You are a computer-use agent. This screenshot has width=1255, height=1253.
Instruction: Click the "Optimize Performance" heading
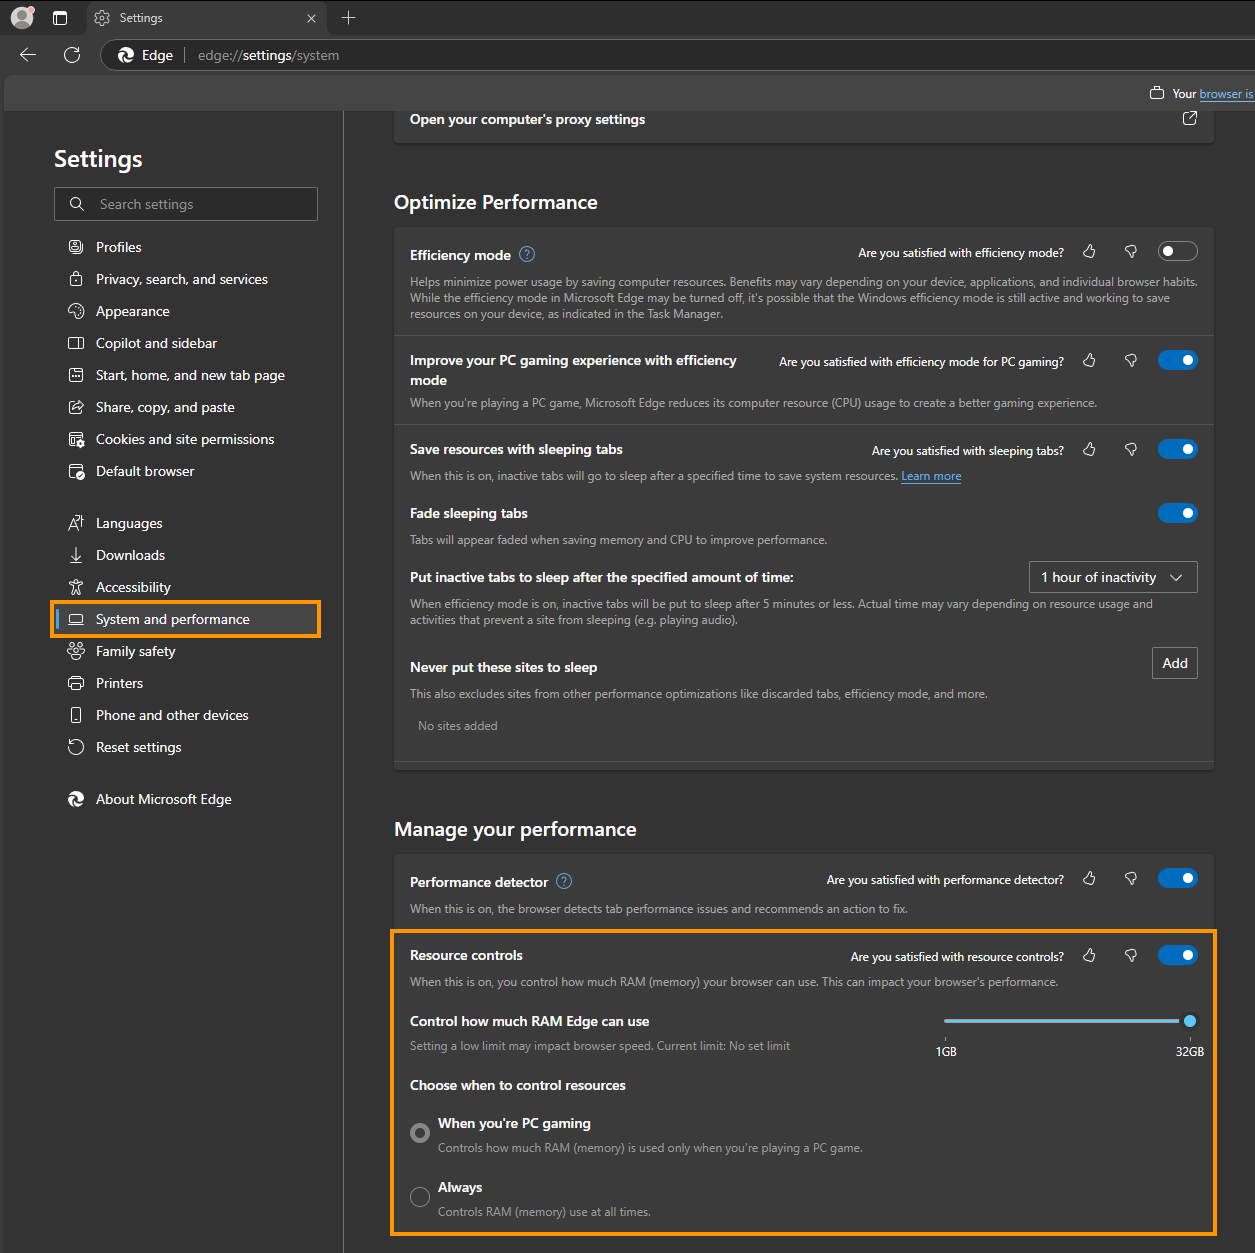(496, 202)
